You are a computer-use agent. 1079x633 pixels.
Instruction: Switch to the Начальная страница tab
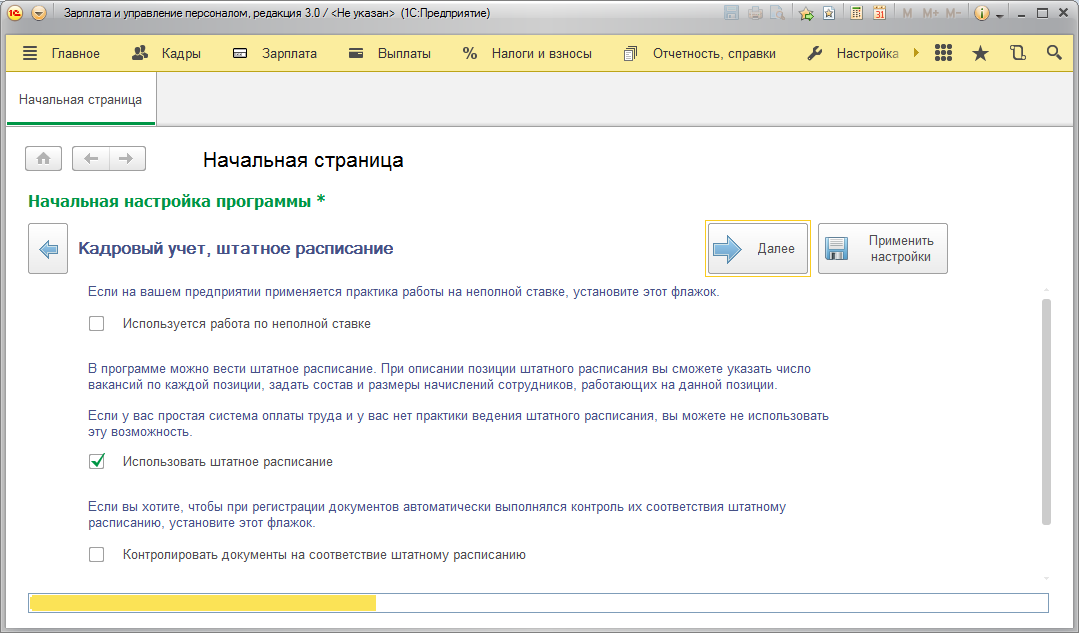tap(81, 100)
